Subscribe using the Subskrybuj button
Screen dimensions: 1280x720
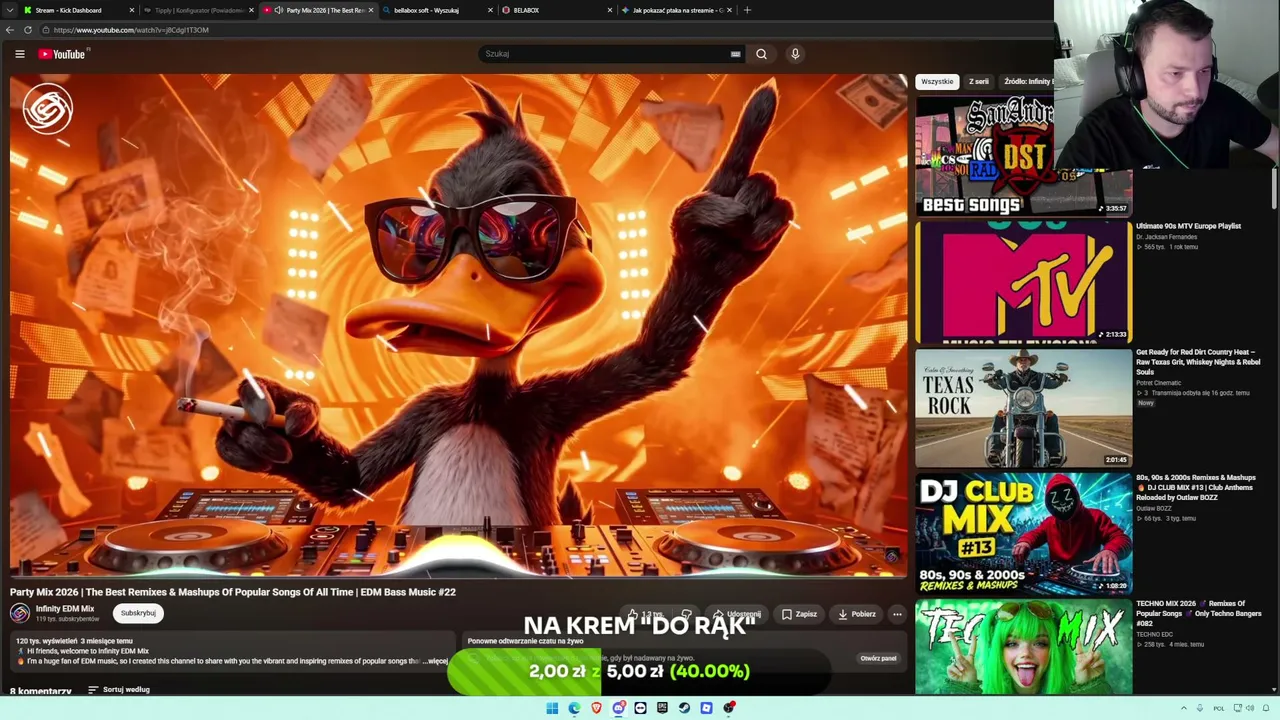click(x=138, y=613)
